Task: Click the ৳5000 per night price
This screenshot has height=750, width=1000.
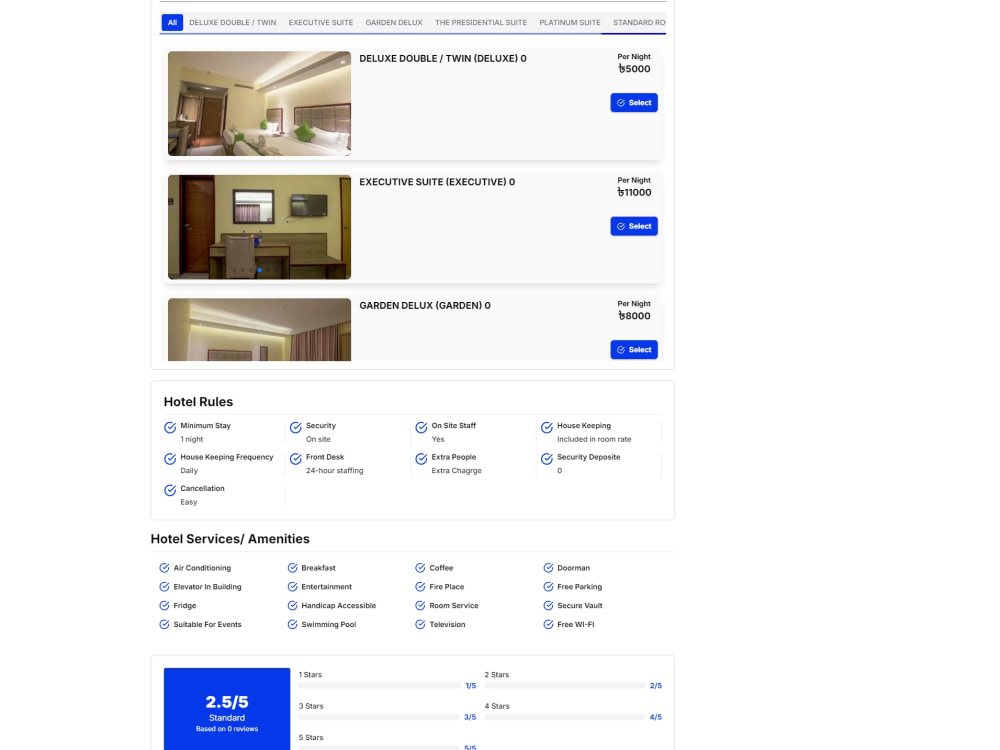Action: tap(635, 69)
